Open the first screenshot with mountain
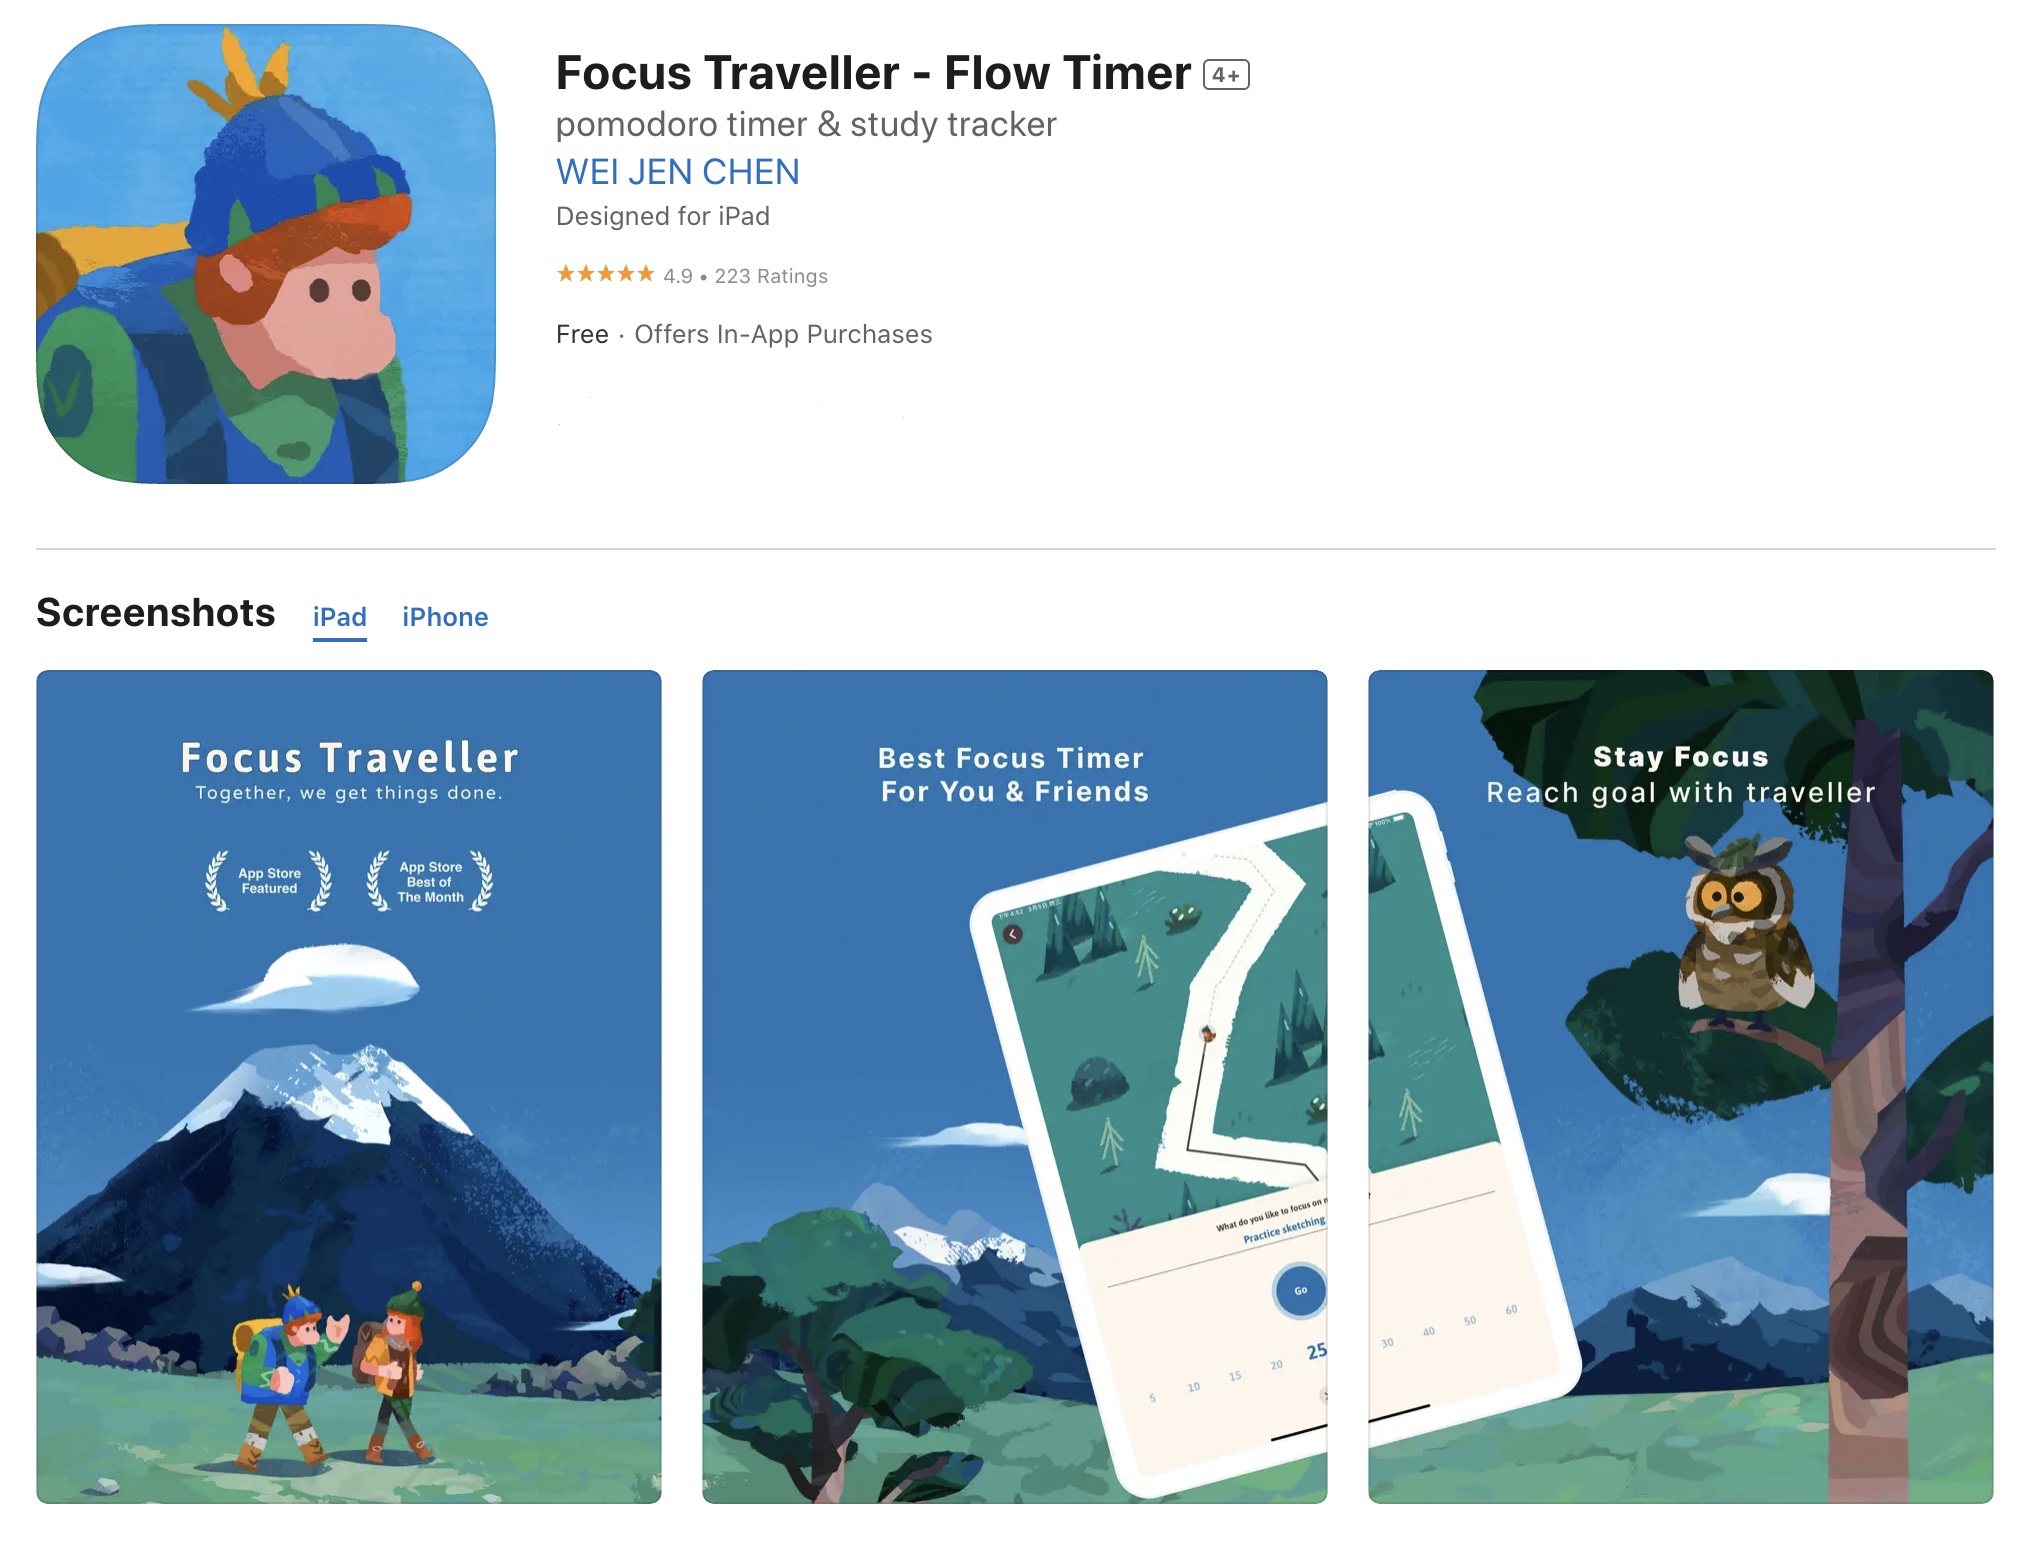Viewport: 2029px width, 1541px height. 349,1086
